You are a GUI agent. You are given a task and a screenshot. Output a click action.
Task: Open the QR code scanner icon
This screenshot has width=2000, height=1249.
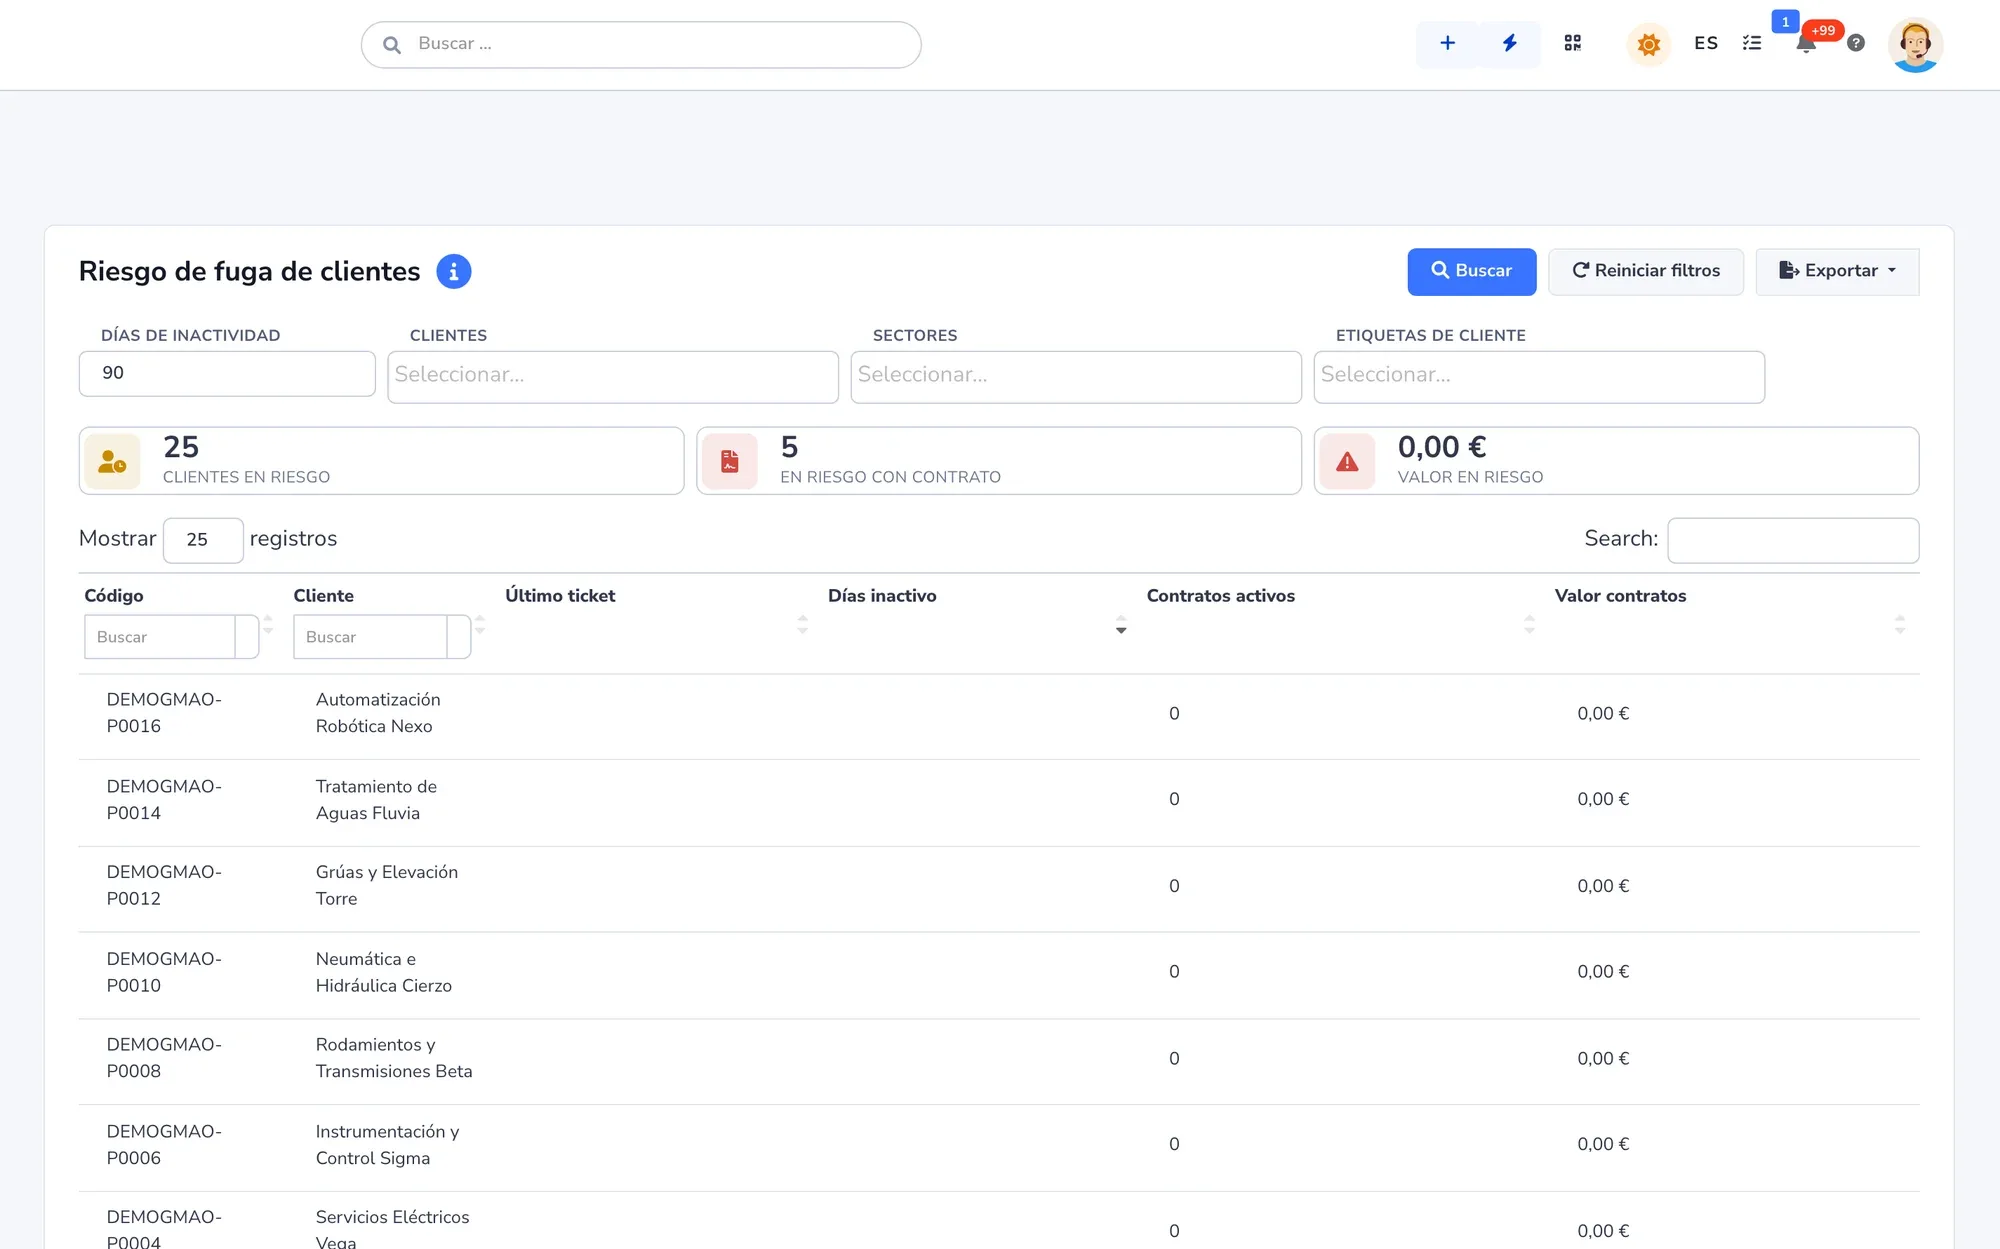pos(1573,43)
